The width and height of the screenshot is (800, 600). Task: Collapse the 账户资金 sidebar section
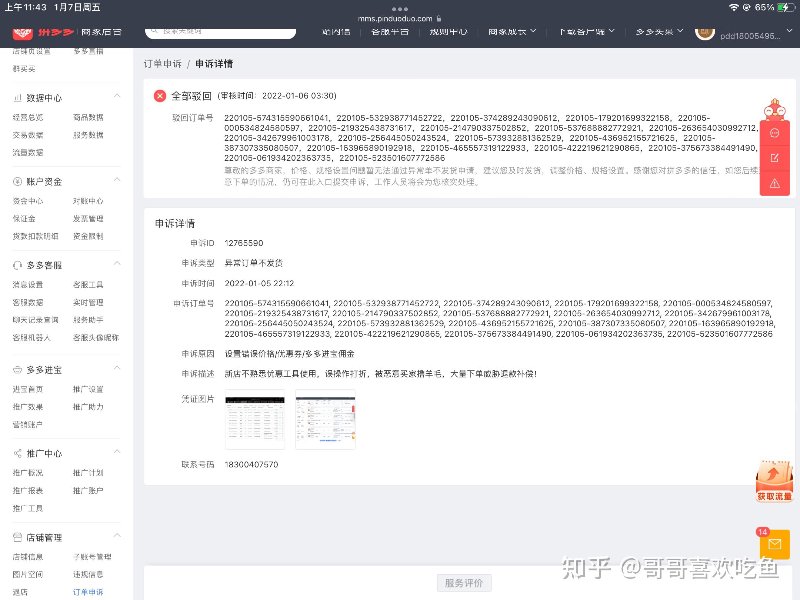point(117,180)
